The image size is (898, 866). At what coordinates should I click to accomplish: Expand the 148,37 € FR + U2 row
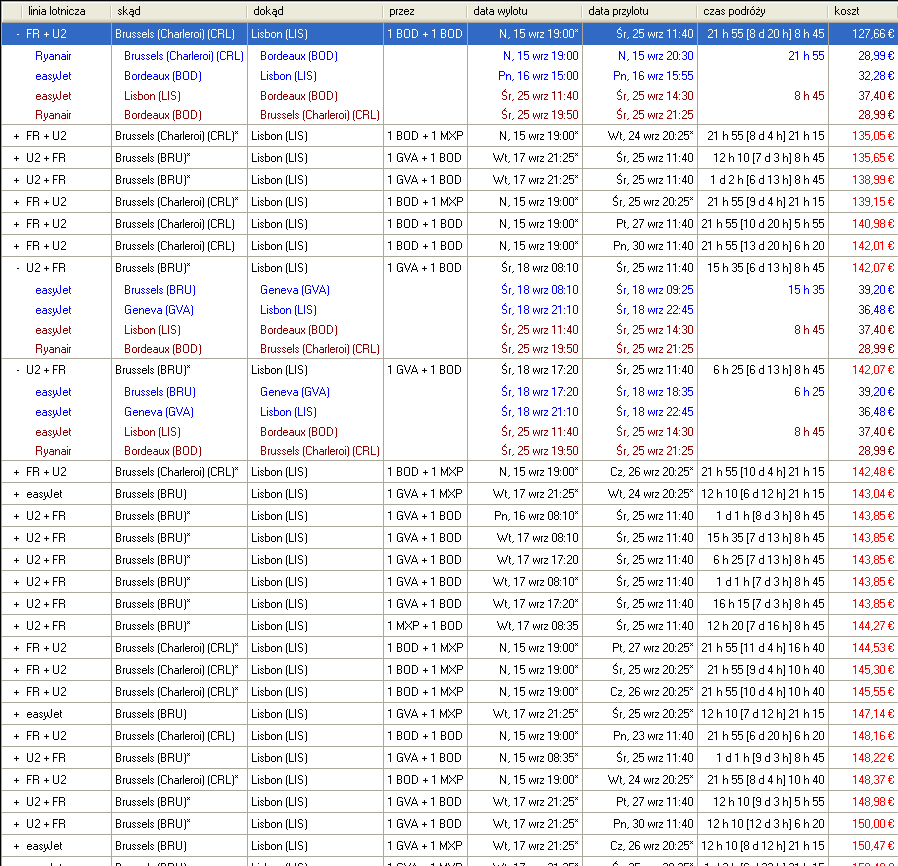tap(17, 780)
